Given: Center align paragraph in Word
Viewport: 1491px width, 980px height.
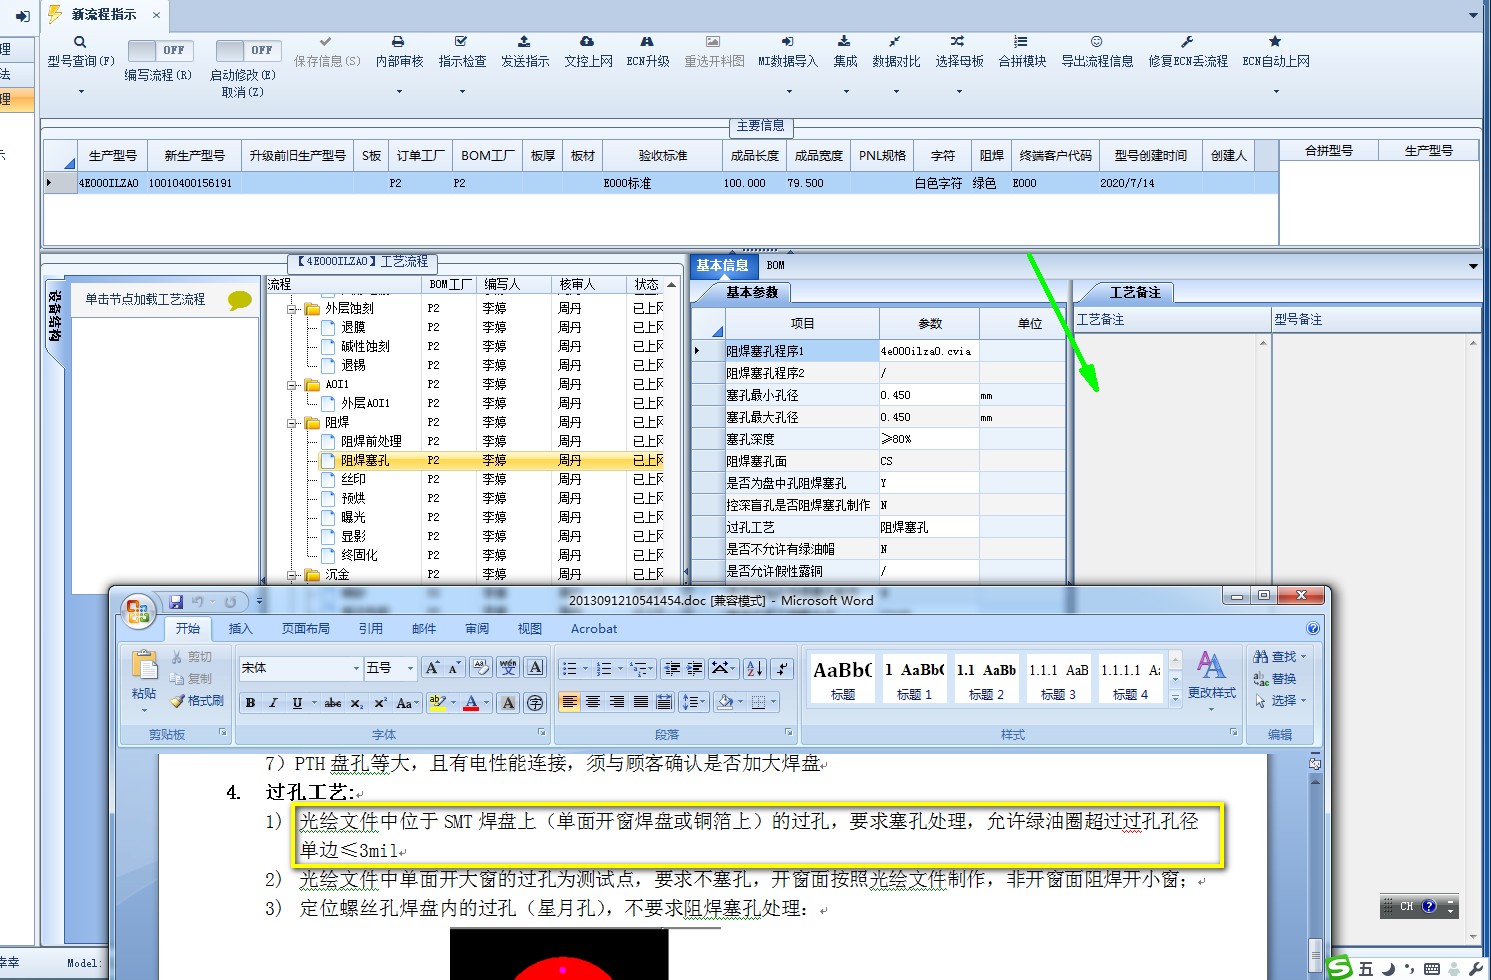Looking at the screenshot, I should point(593,702).
